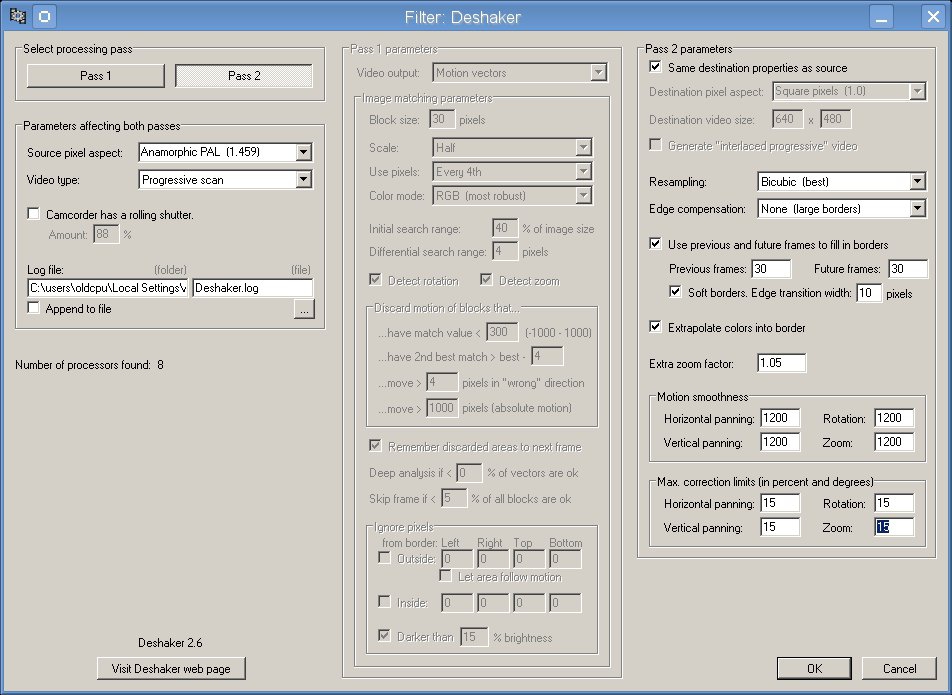The height and width of the screenshot is (695, 952).
Task: Click Max correction Vertical panning field
Action: pyautogui.click(x=780, y=527)
